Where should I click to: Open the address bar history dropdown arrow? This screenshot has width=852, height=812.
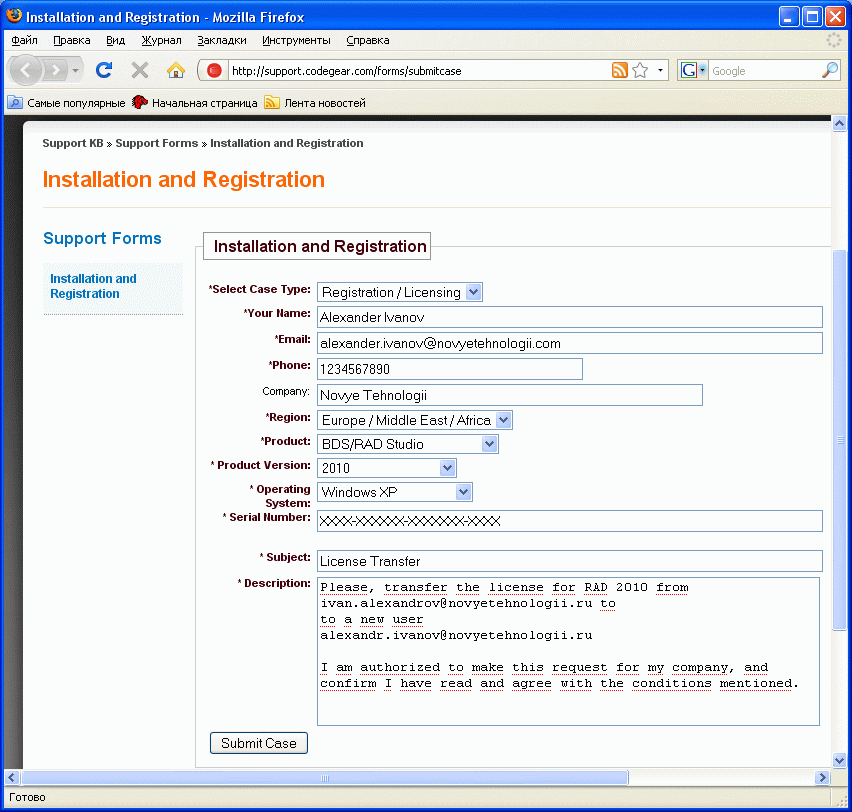click(660, 70)
